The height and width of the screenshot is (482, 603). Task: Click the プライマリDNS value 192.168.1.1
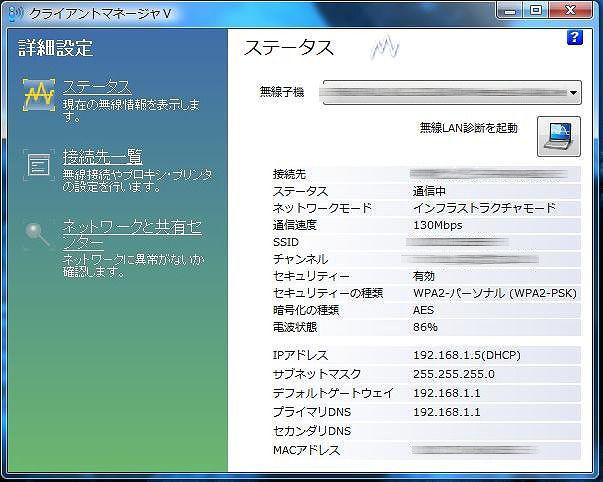point(447,412)
